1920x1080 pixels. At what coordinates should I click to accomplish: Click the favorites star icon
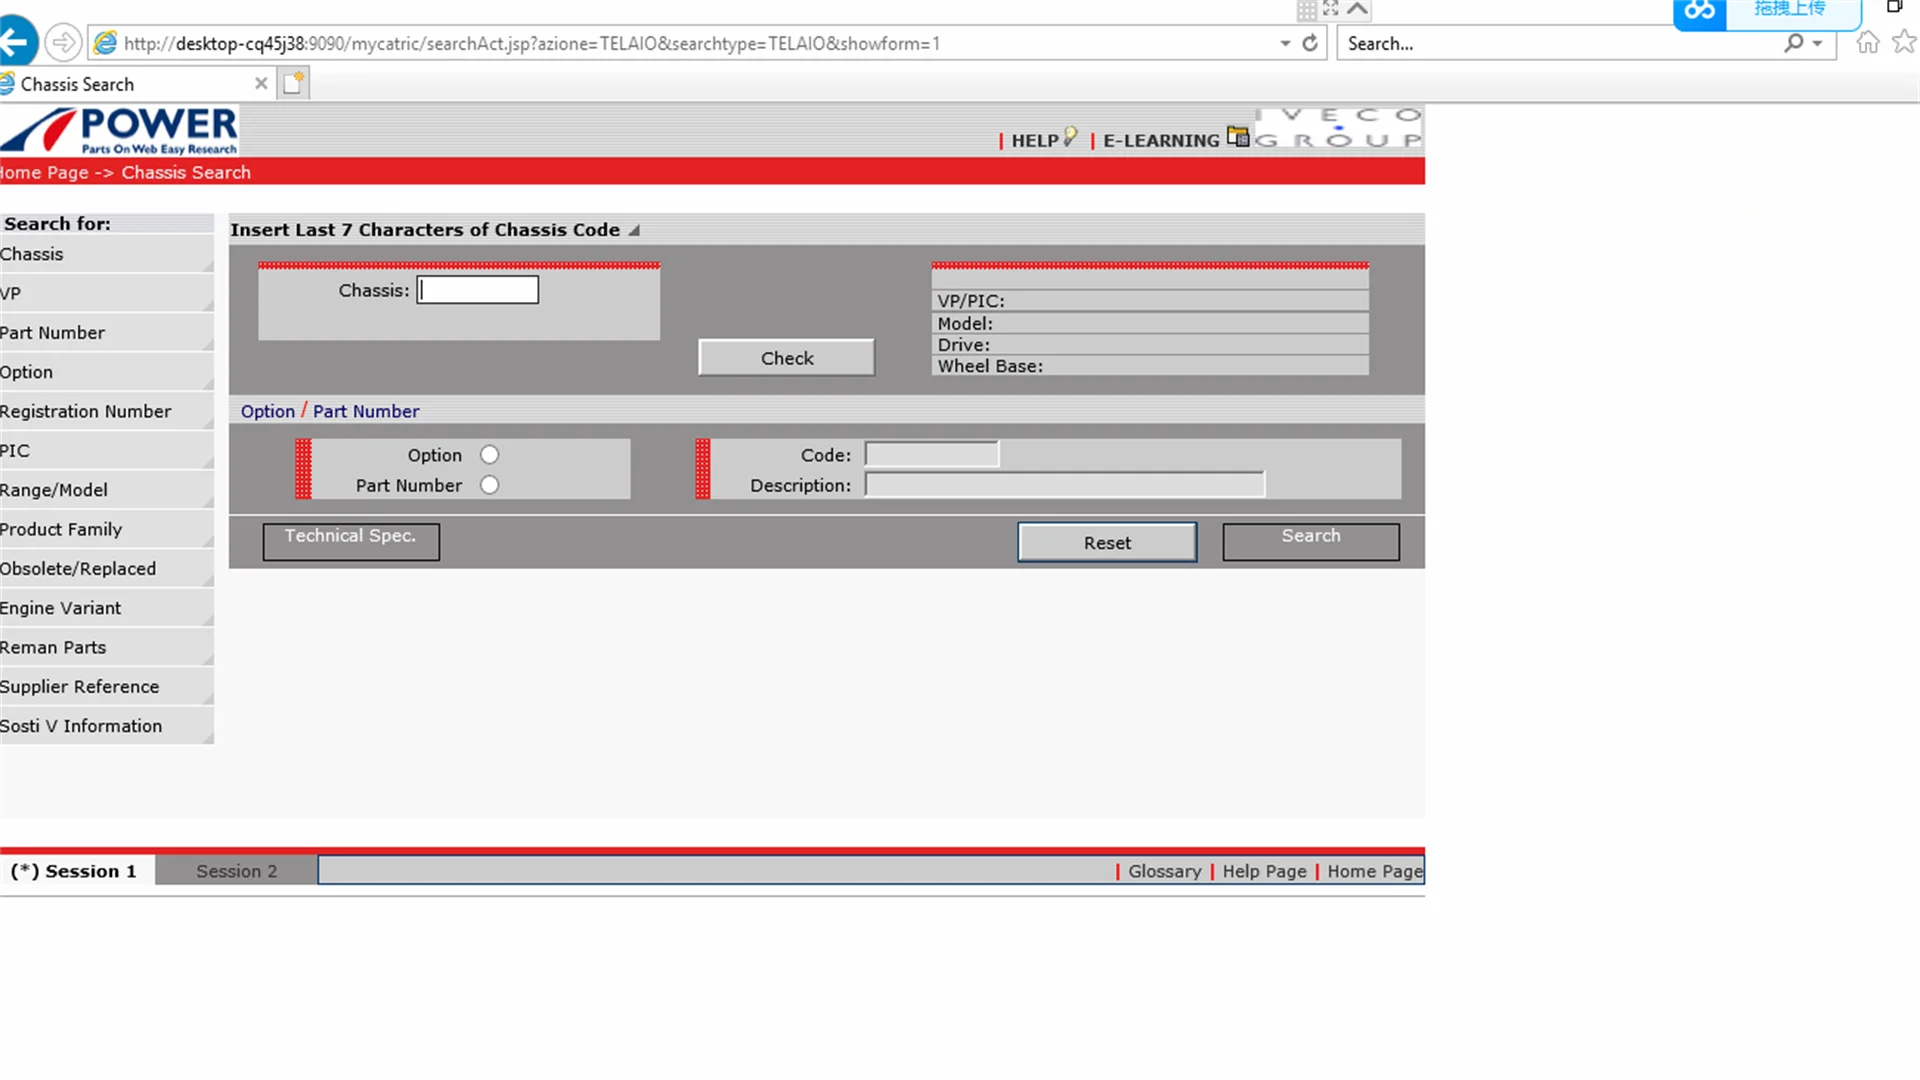point(1904,43)
